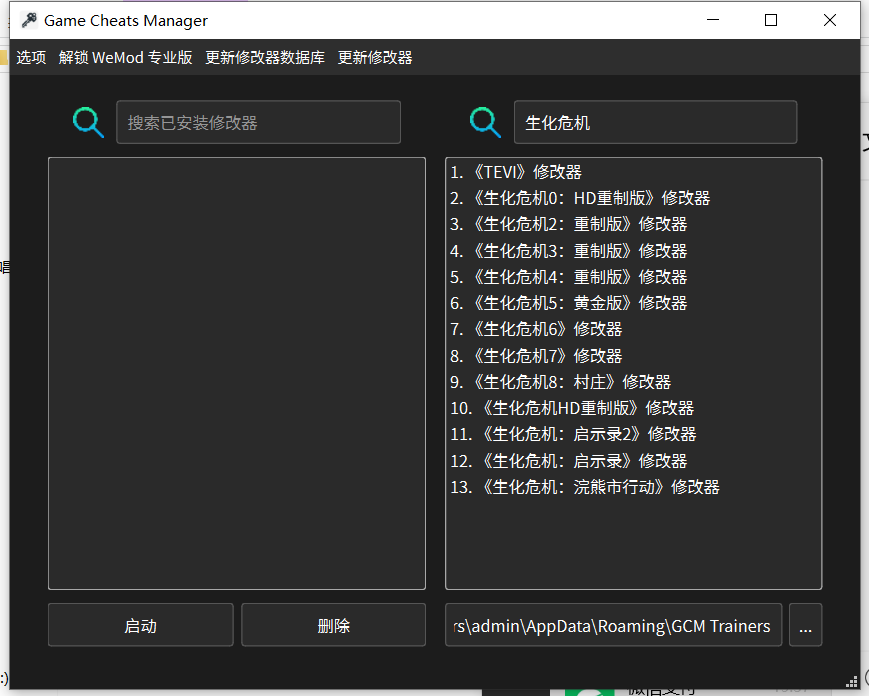Click the right magnifier search icon
This screenshot has width=869, height=696.
click(485, 121)
